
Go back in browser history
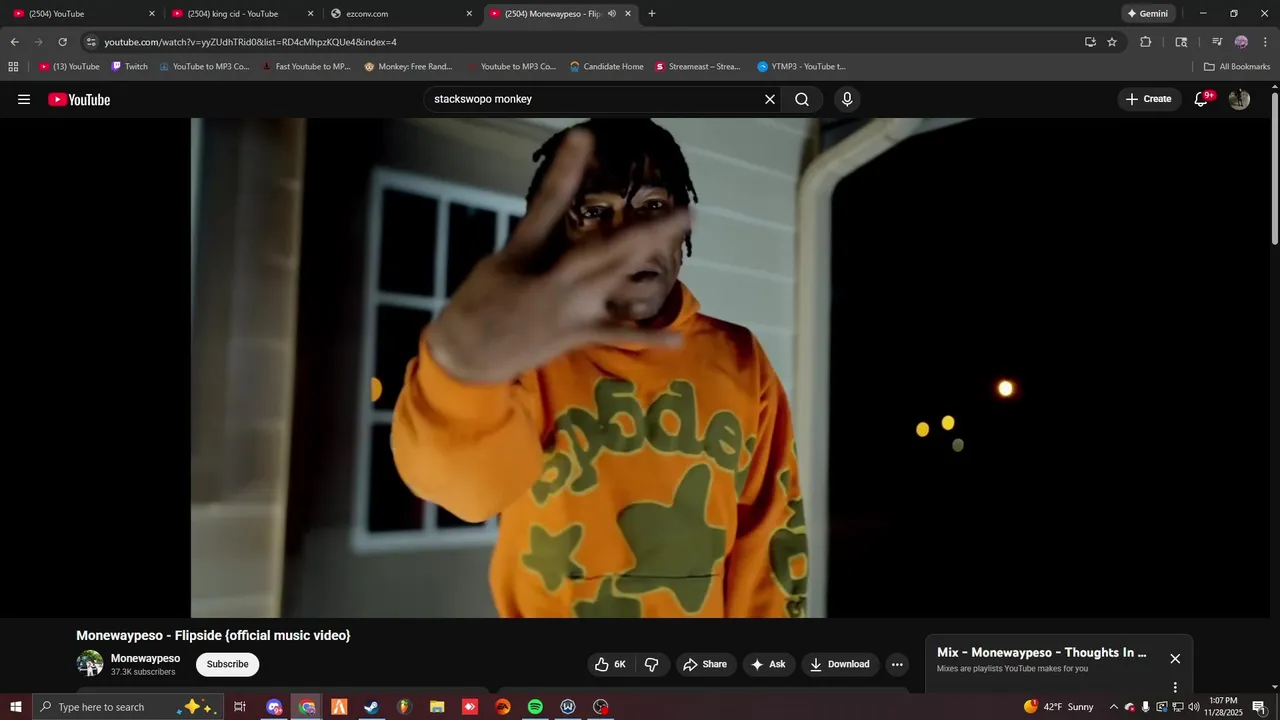(14, 42)
